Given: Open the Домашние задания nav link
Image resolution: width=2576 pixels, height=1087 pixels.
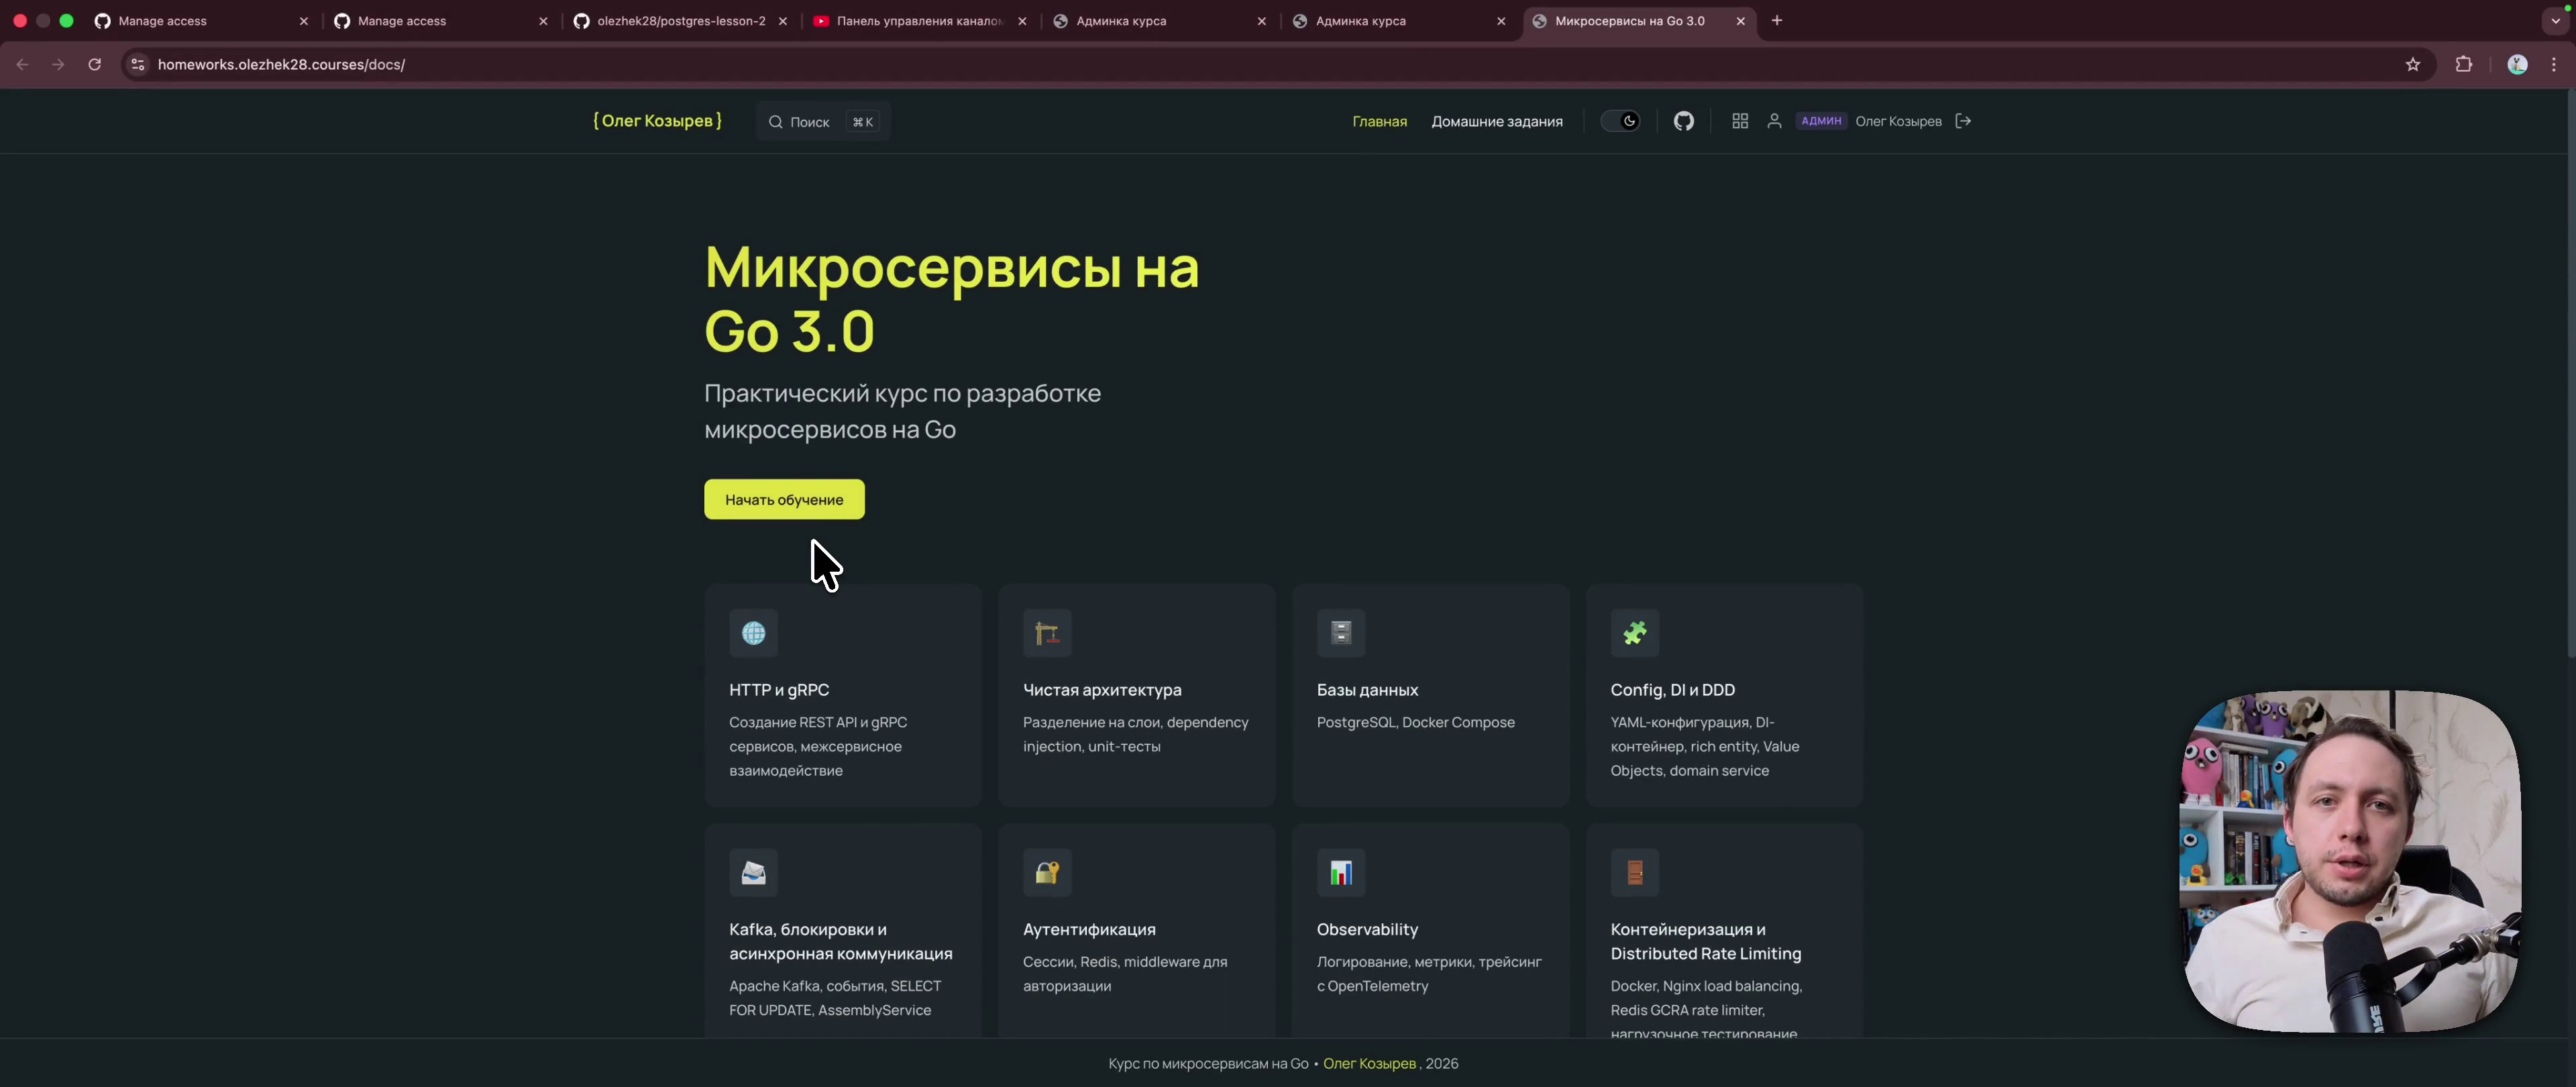Looking at the screenshot, I should [1496, 122].
